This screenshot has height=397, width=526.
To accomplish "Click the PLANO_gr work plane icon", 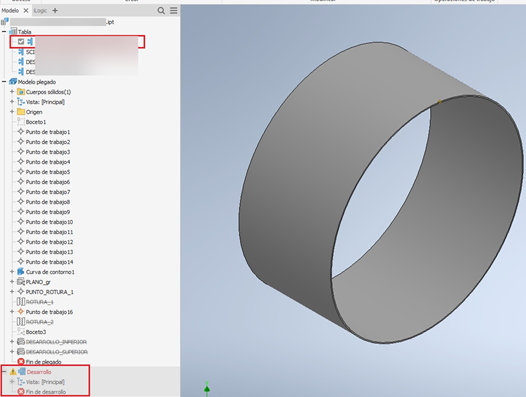I will tap(21, 282).
